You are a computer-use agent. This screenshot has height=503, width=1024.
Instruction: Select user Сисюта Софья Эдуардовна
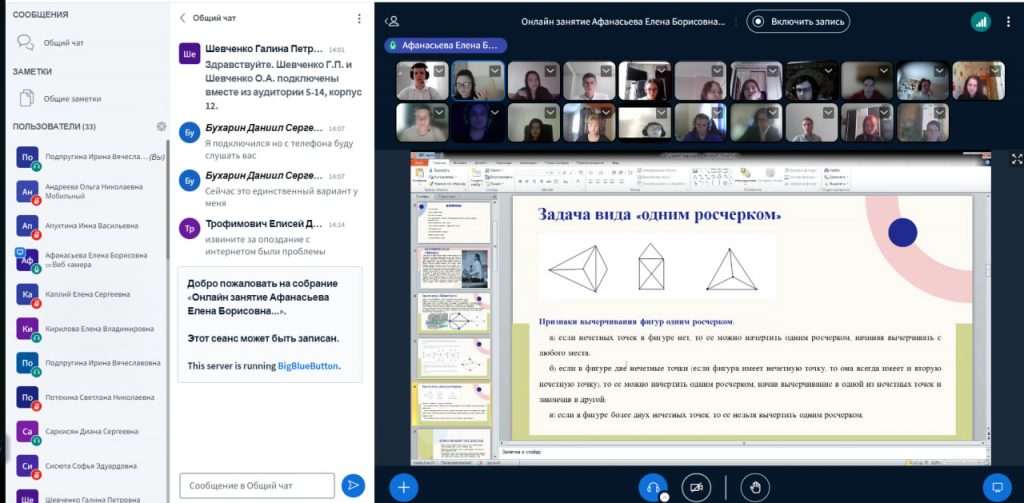click(89, 466)
